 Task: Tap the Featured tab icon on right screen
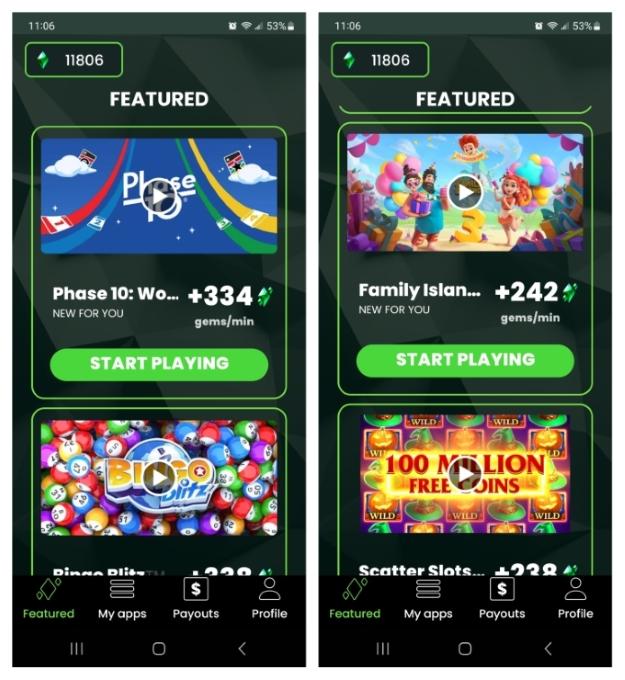click(355, 589)
